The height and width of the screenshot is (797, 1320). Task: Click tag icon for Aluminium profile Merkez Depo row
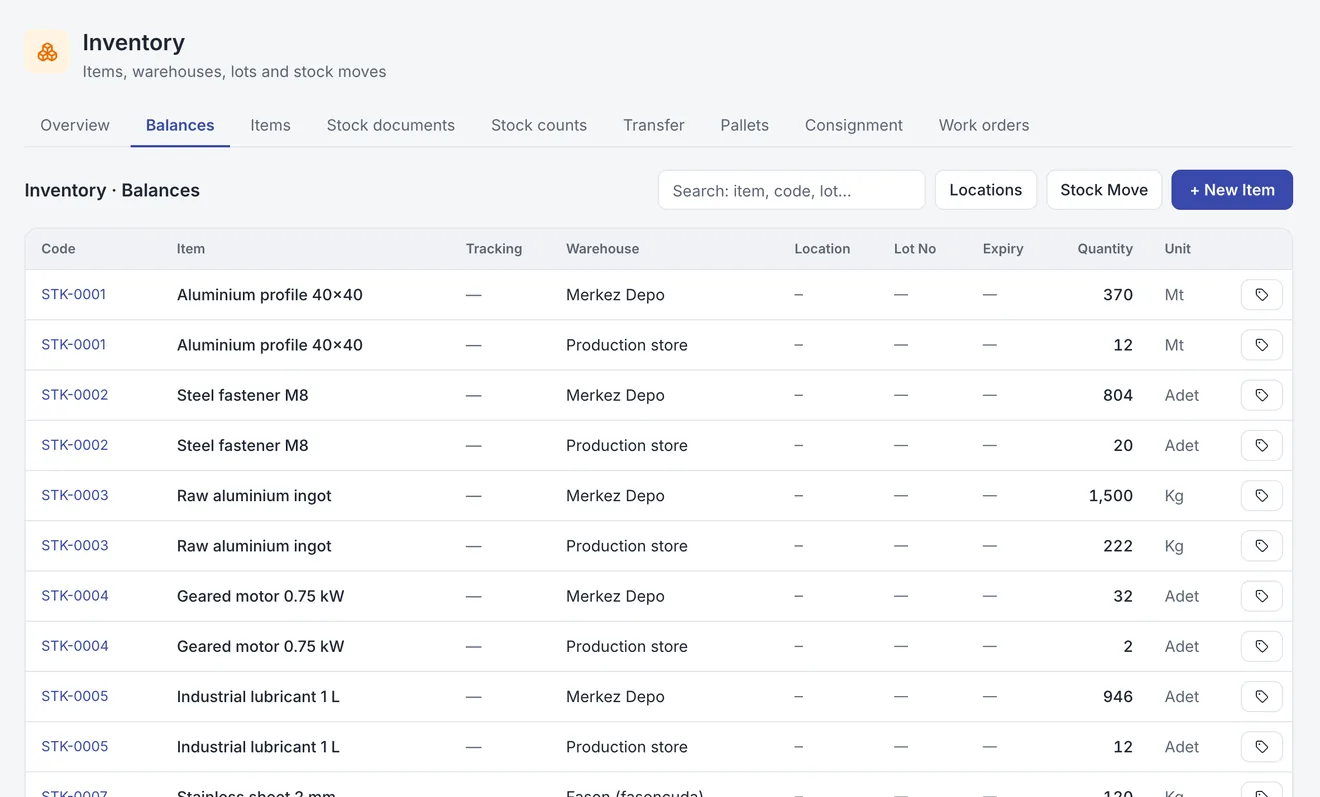pyautogui.click(x=1261, y=295)
